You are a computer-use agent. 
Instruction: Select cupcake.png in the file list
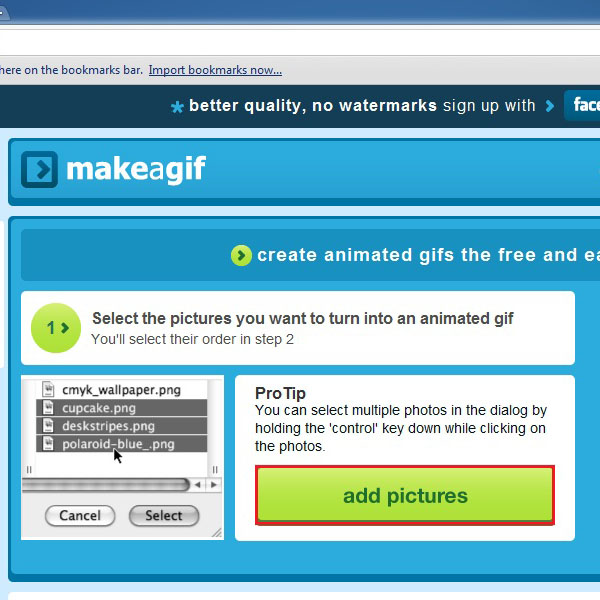click(122, 408)
